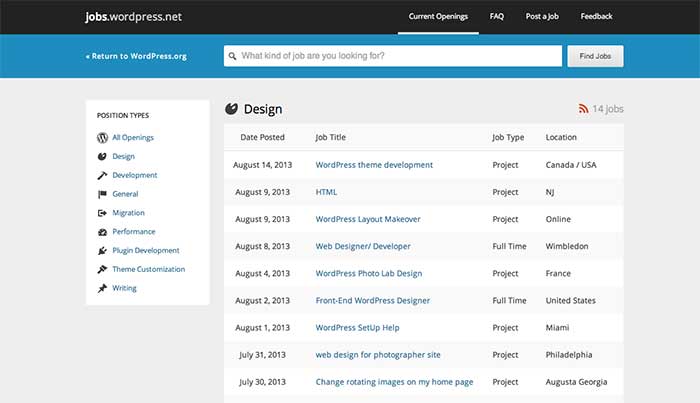The width and height of the screenshot is (700, 403).
Task: Click the Miami location cell
Action: click(557, 328)
